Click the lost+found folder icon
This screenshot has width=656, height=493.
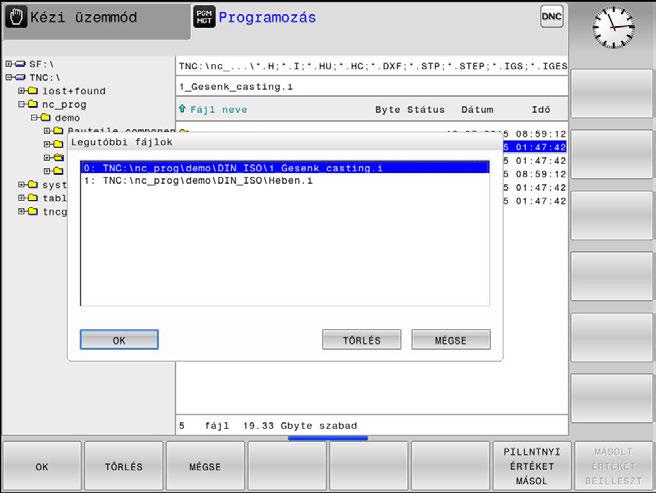pos(33,91)
